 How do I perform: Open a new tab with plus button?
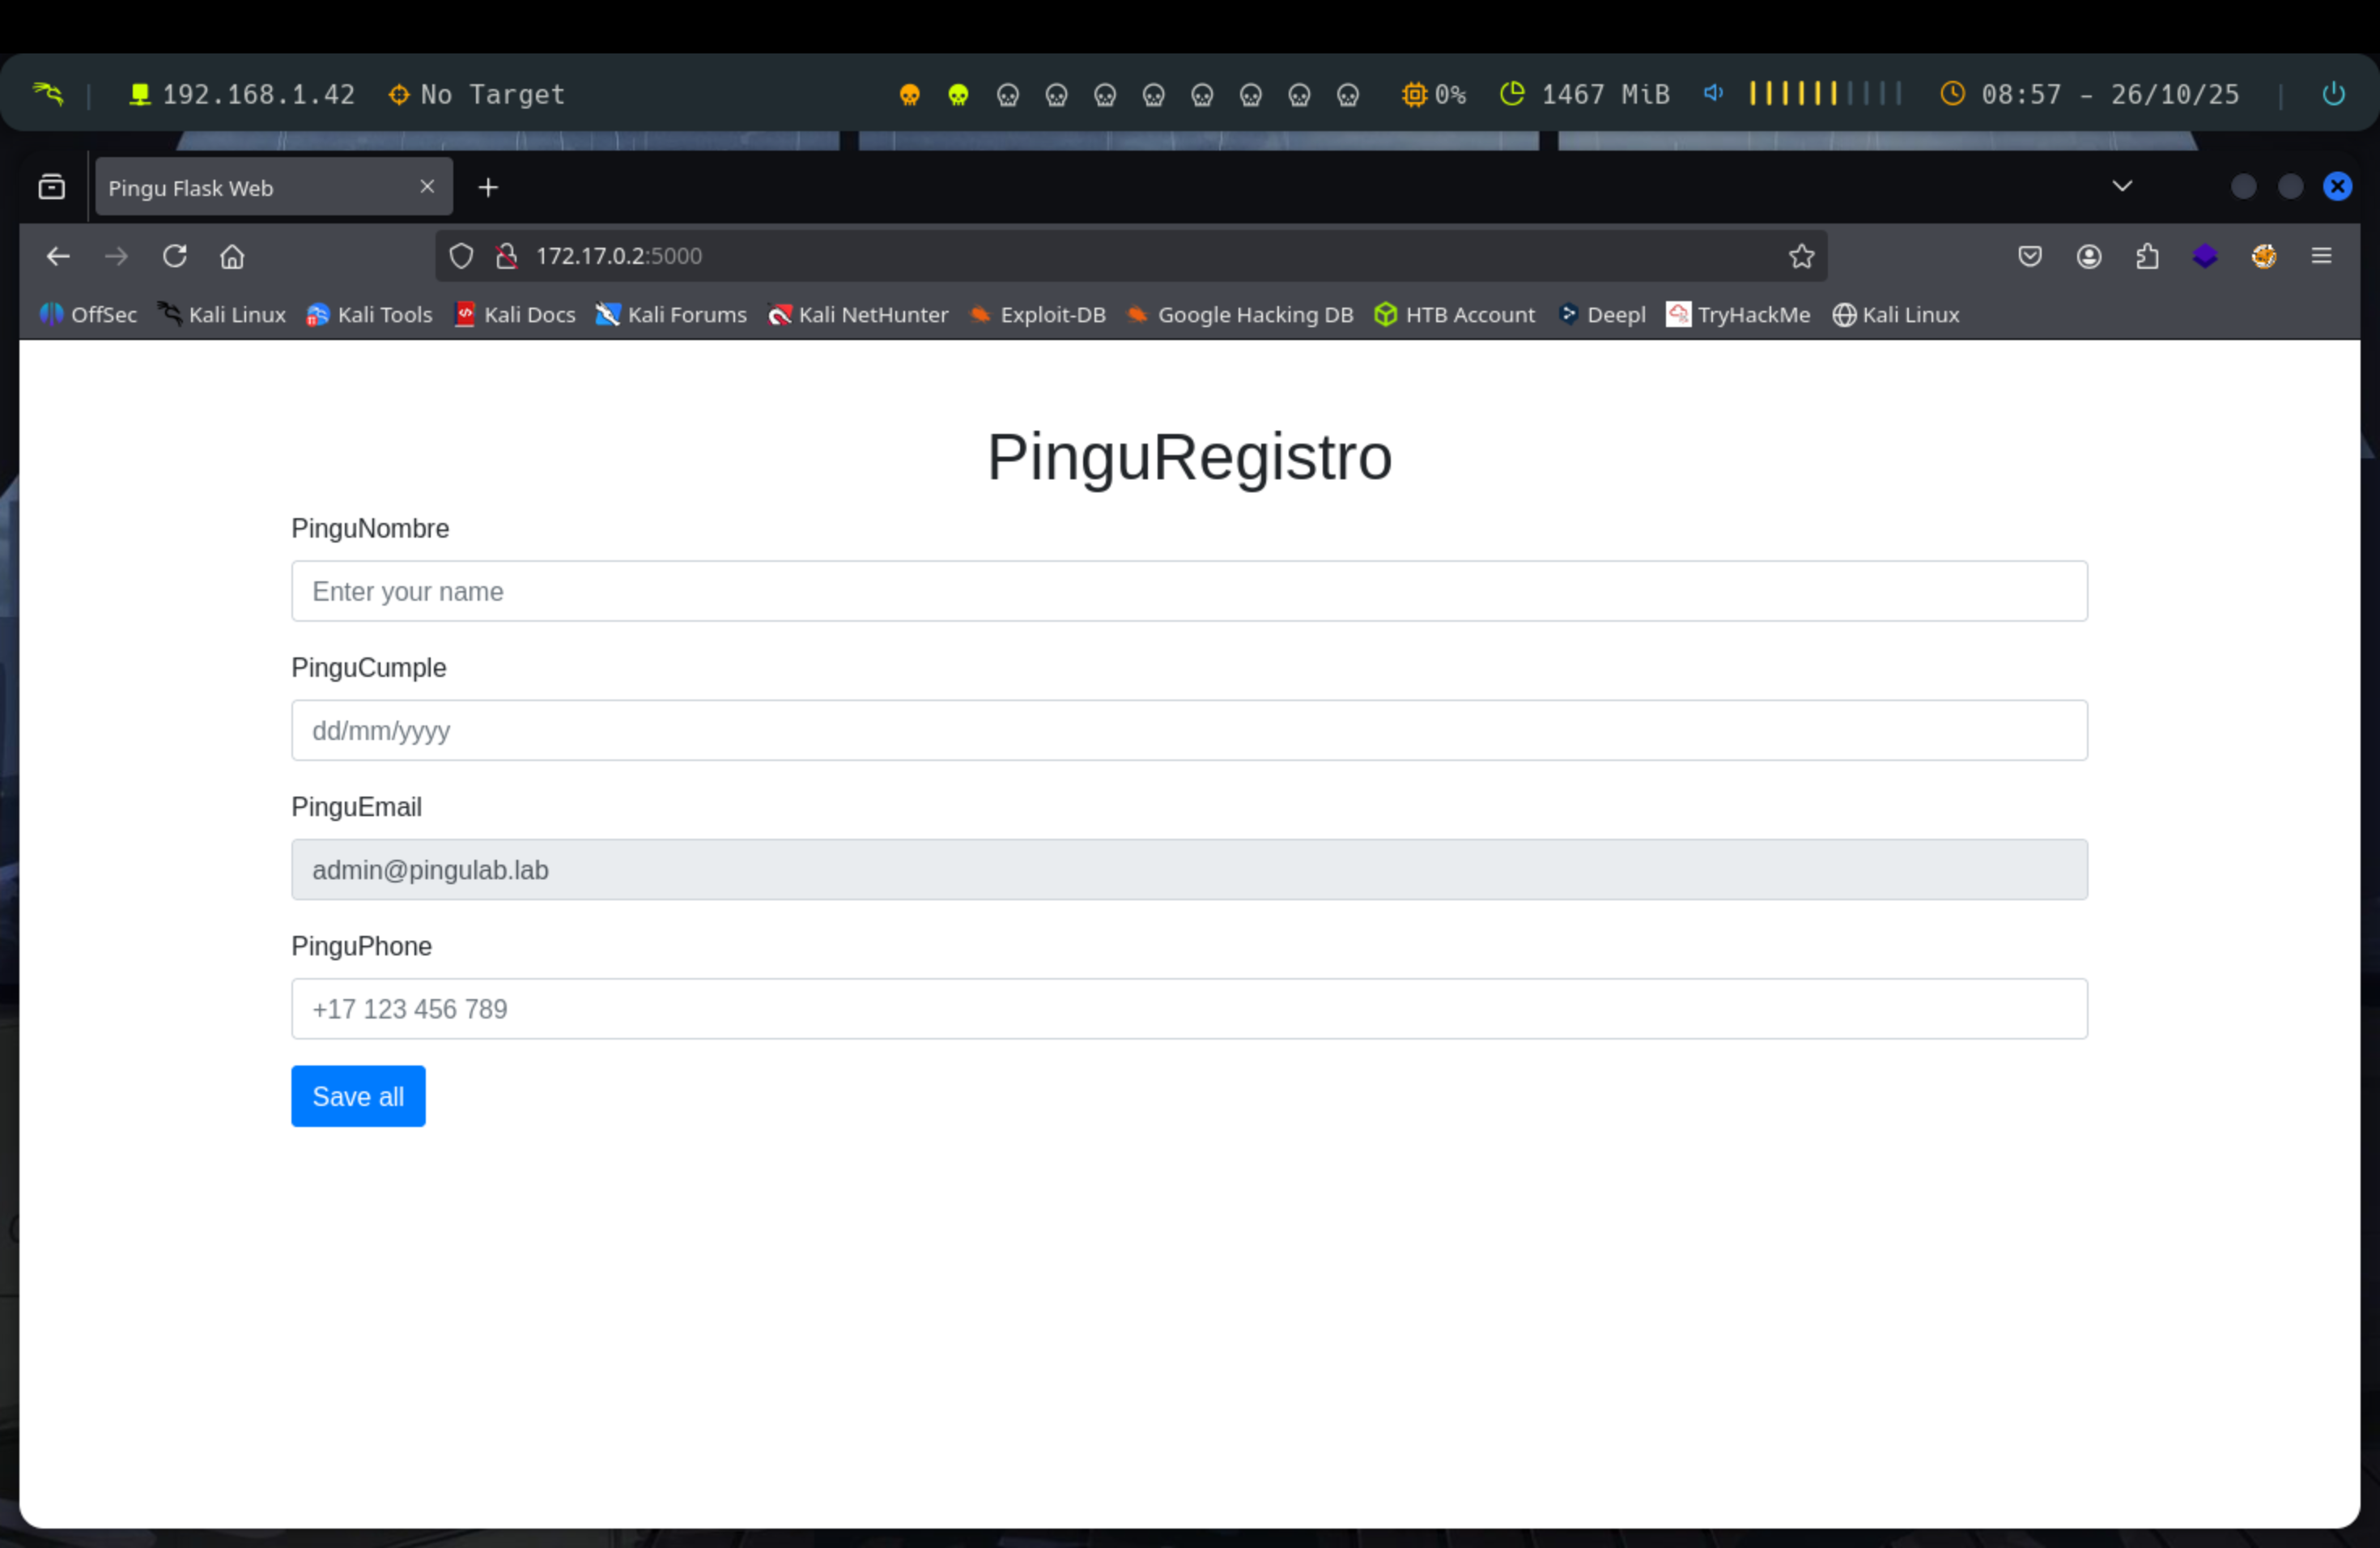[488, 187]
